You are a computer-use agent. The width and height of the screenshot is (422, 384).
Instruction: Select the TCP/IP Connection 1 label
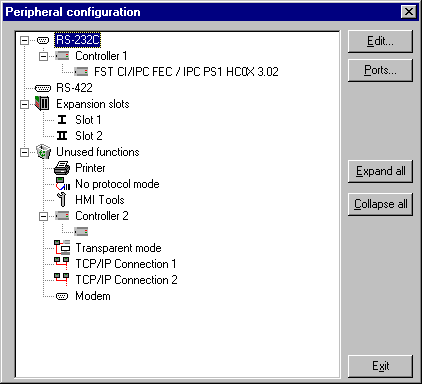click(126, 264)
